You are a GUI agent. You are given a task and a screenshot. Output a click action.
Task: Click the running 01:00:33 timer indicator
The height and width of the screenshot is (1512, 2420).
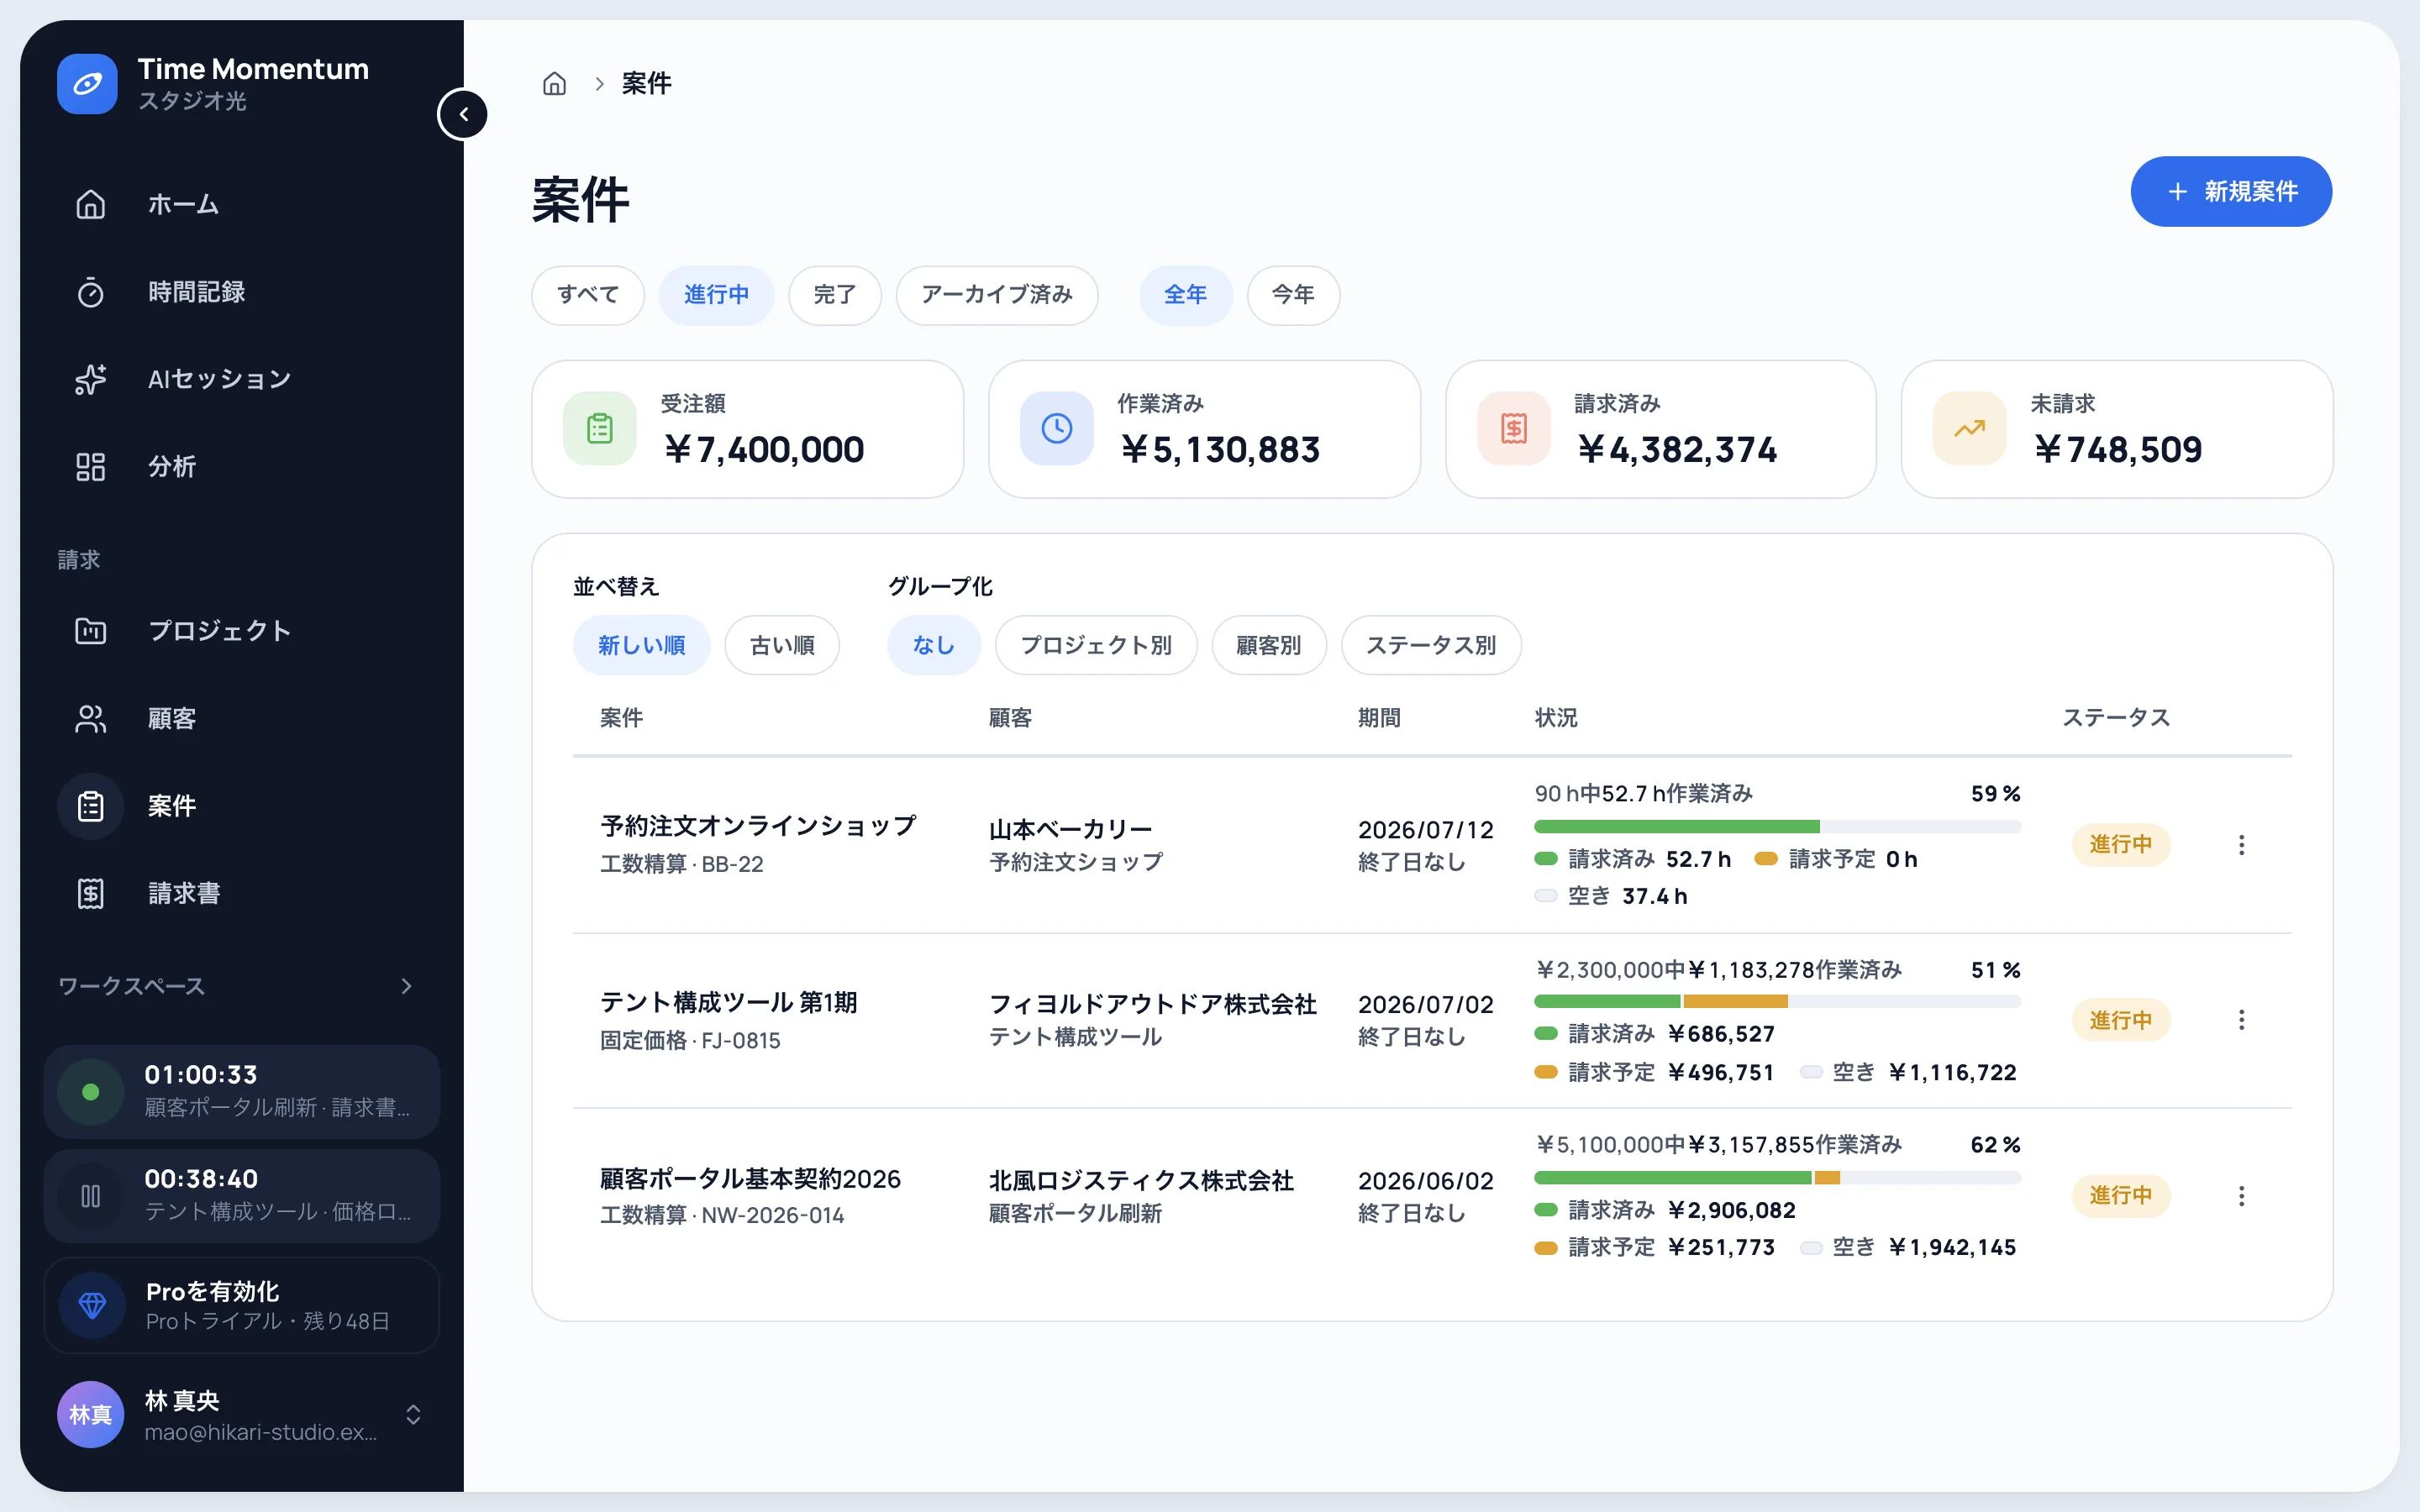91,1092
